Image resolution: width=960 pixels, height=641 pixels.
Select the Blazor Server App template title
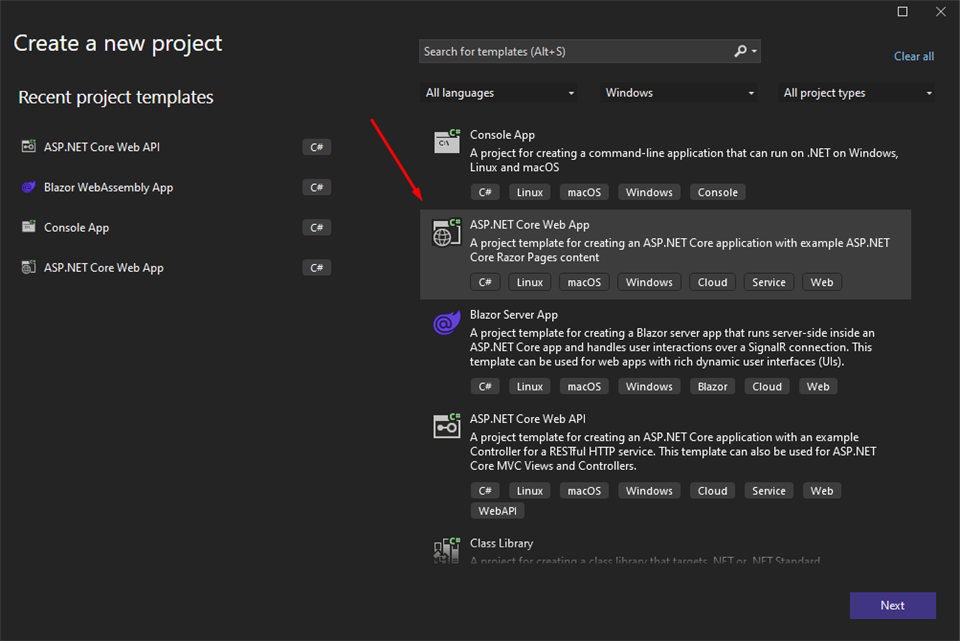(514, 315)
